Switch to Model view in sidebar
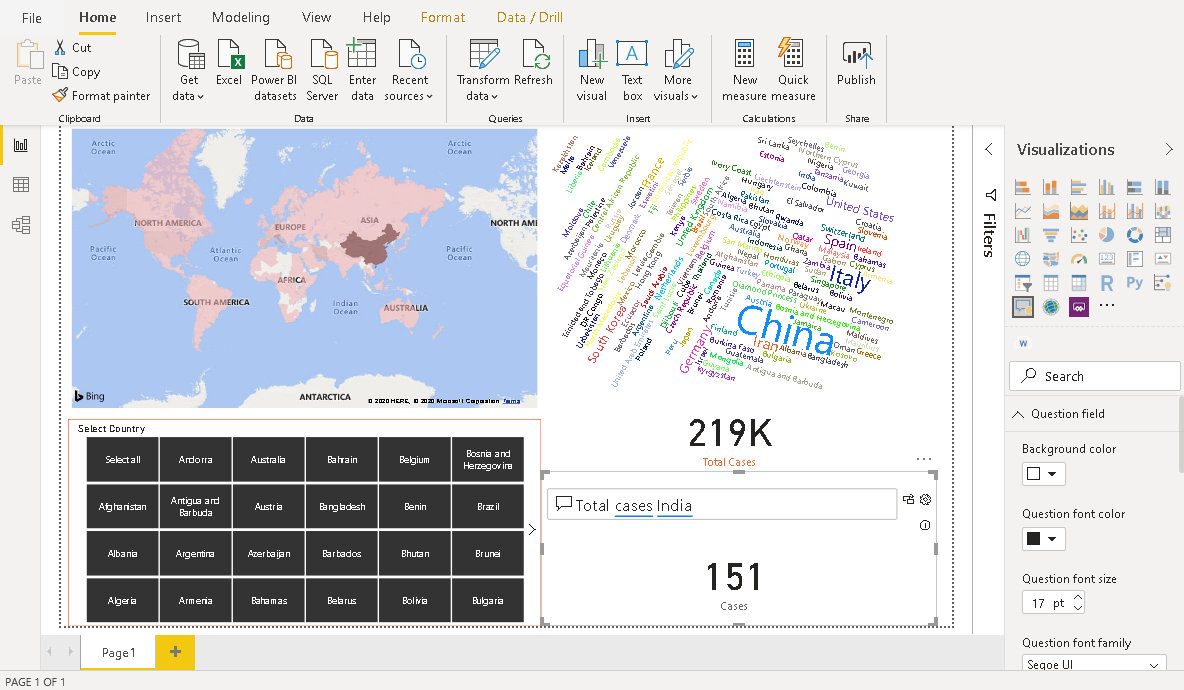Image resolution: width=1184 pixels, height=690 pixels. (21, 225)
